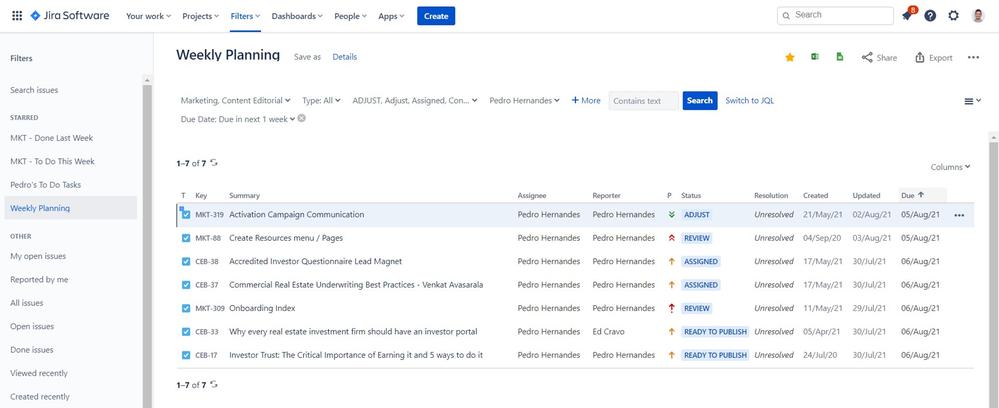This screenshot has height=408, width=999.
Task: Click the Due column sort arrow
Action: tap(921, 195)
